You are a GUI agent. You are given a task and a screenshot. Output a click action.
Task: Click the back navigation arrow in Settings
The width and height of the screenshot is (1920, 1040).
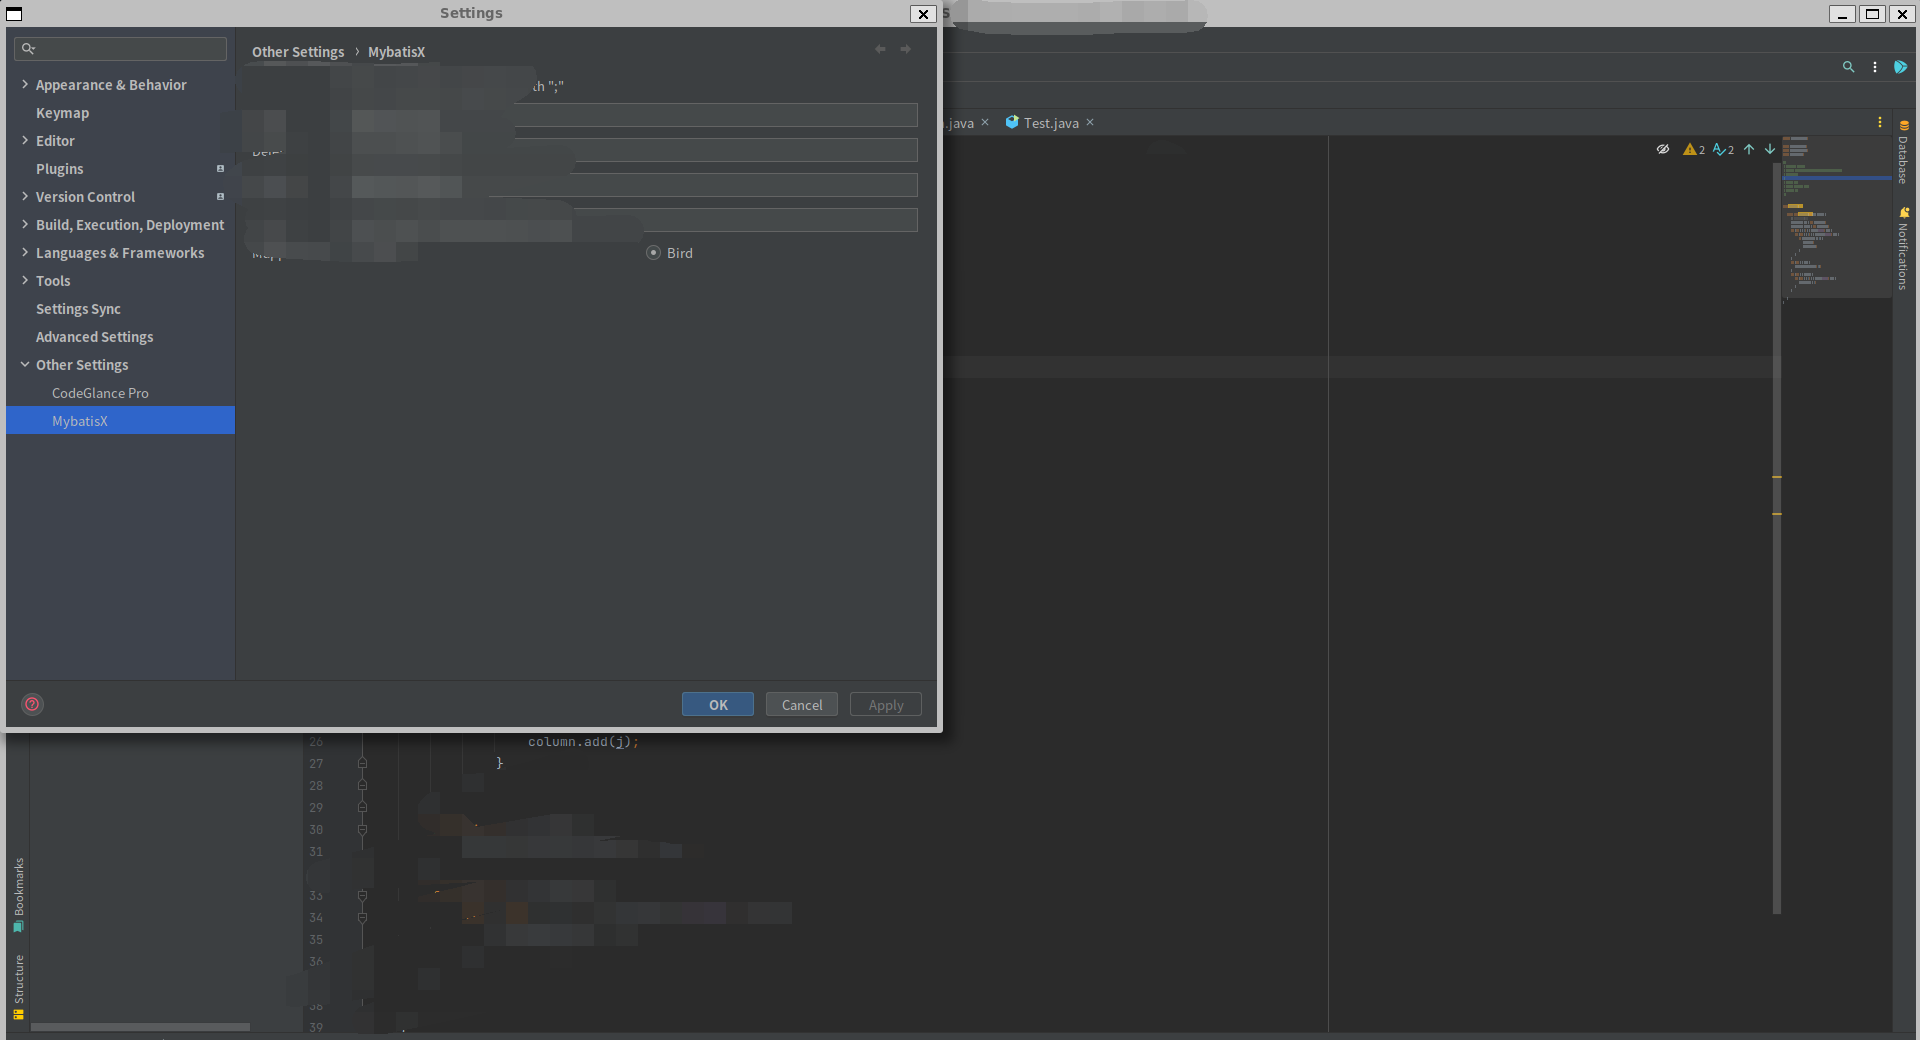[x=880, y=49]
